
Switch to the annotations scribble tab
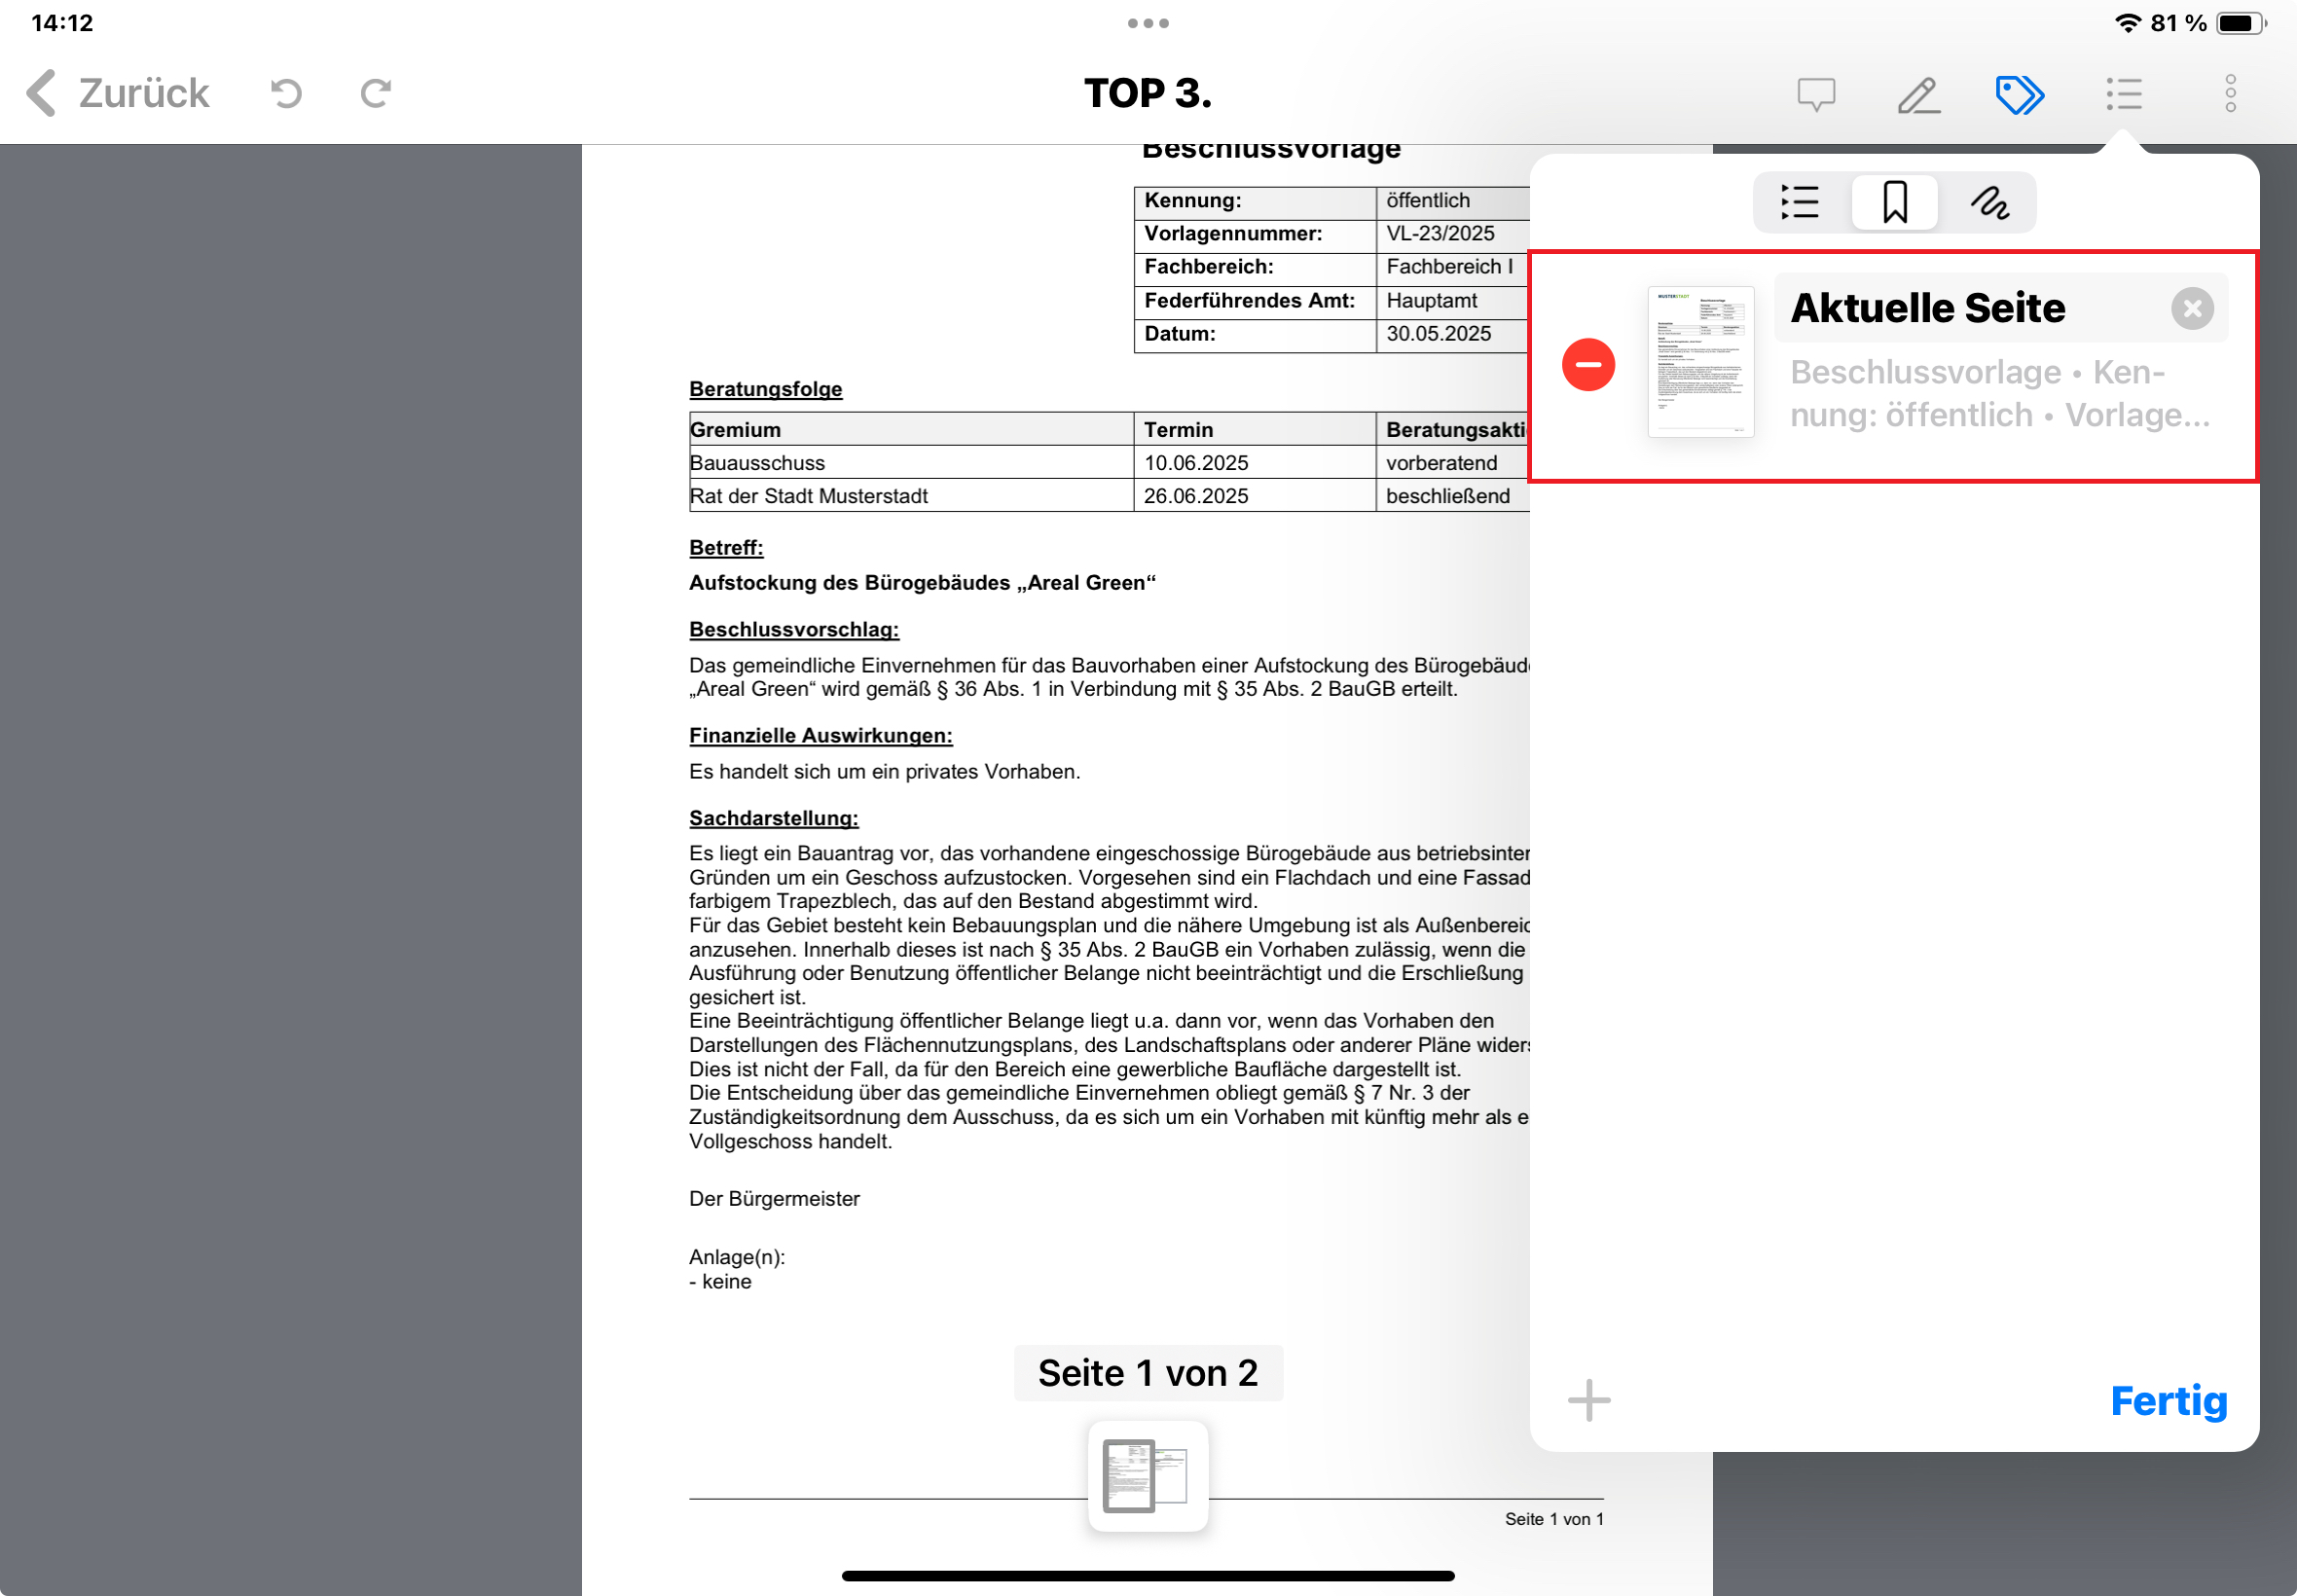1989,202
